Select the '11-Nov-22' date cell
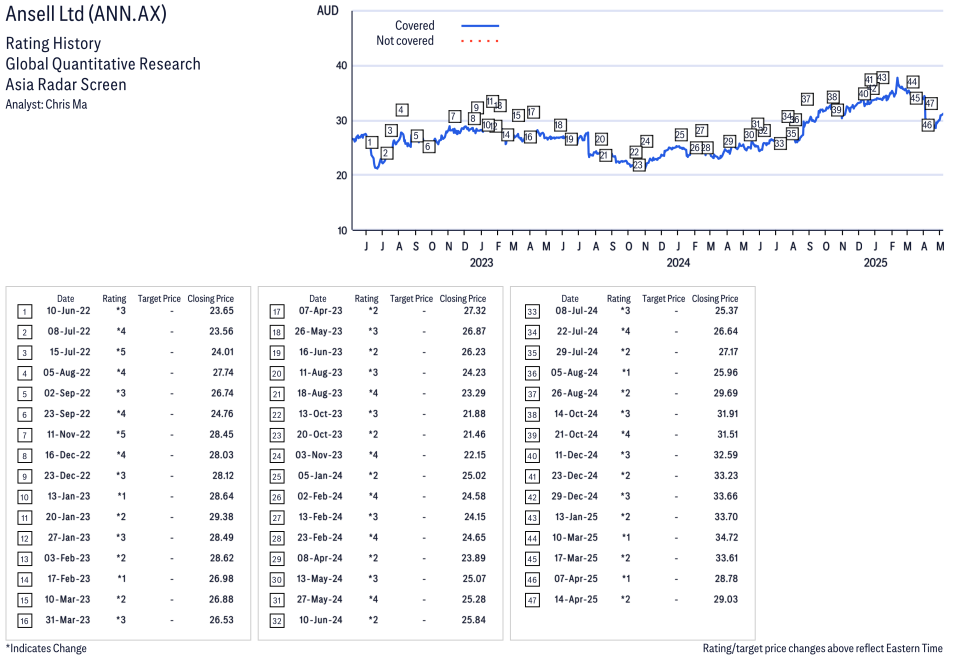This screenshot has width=954, height=655. tap(68, 434)
